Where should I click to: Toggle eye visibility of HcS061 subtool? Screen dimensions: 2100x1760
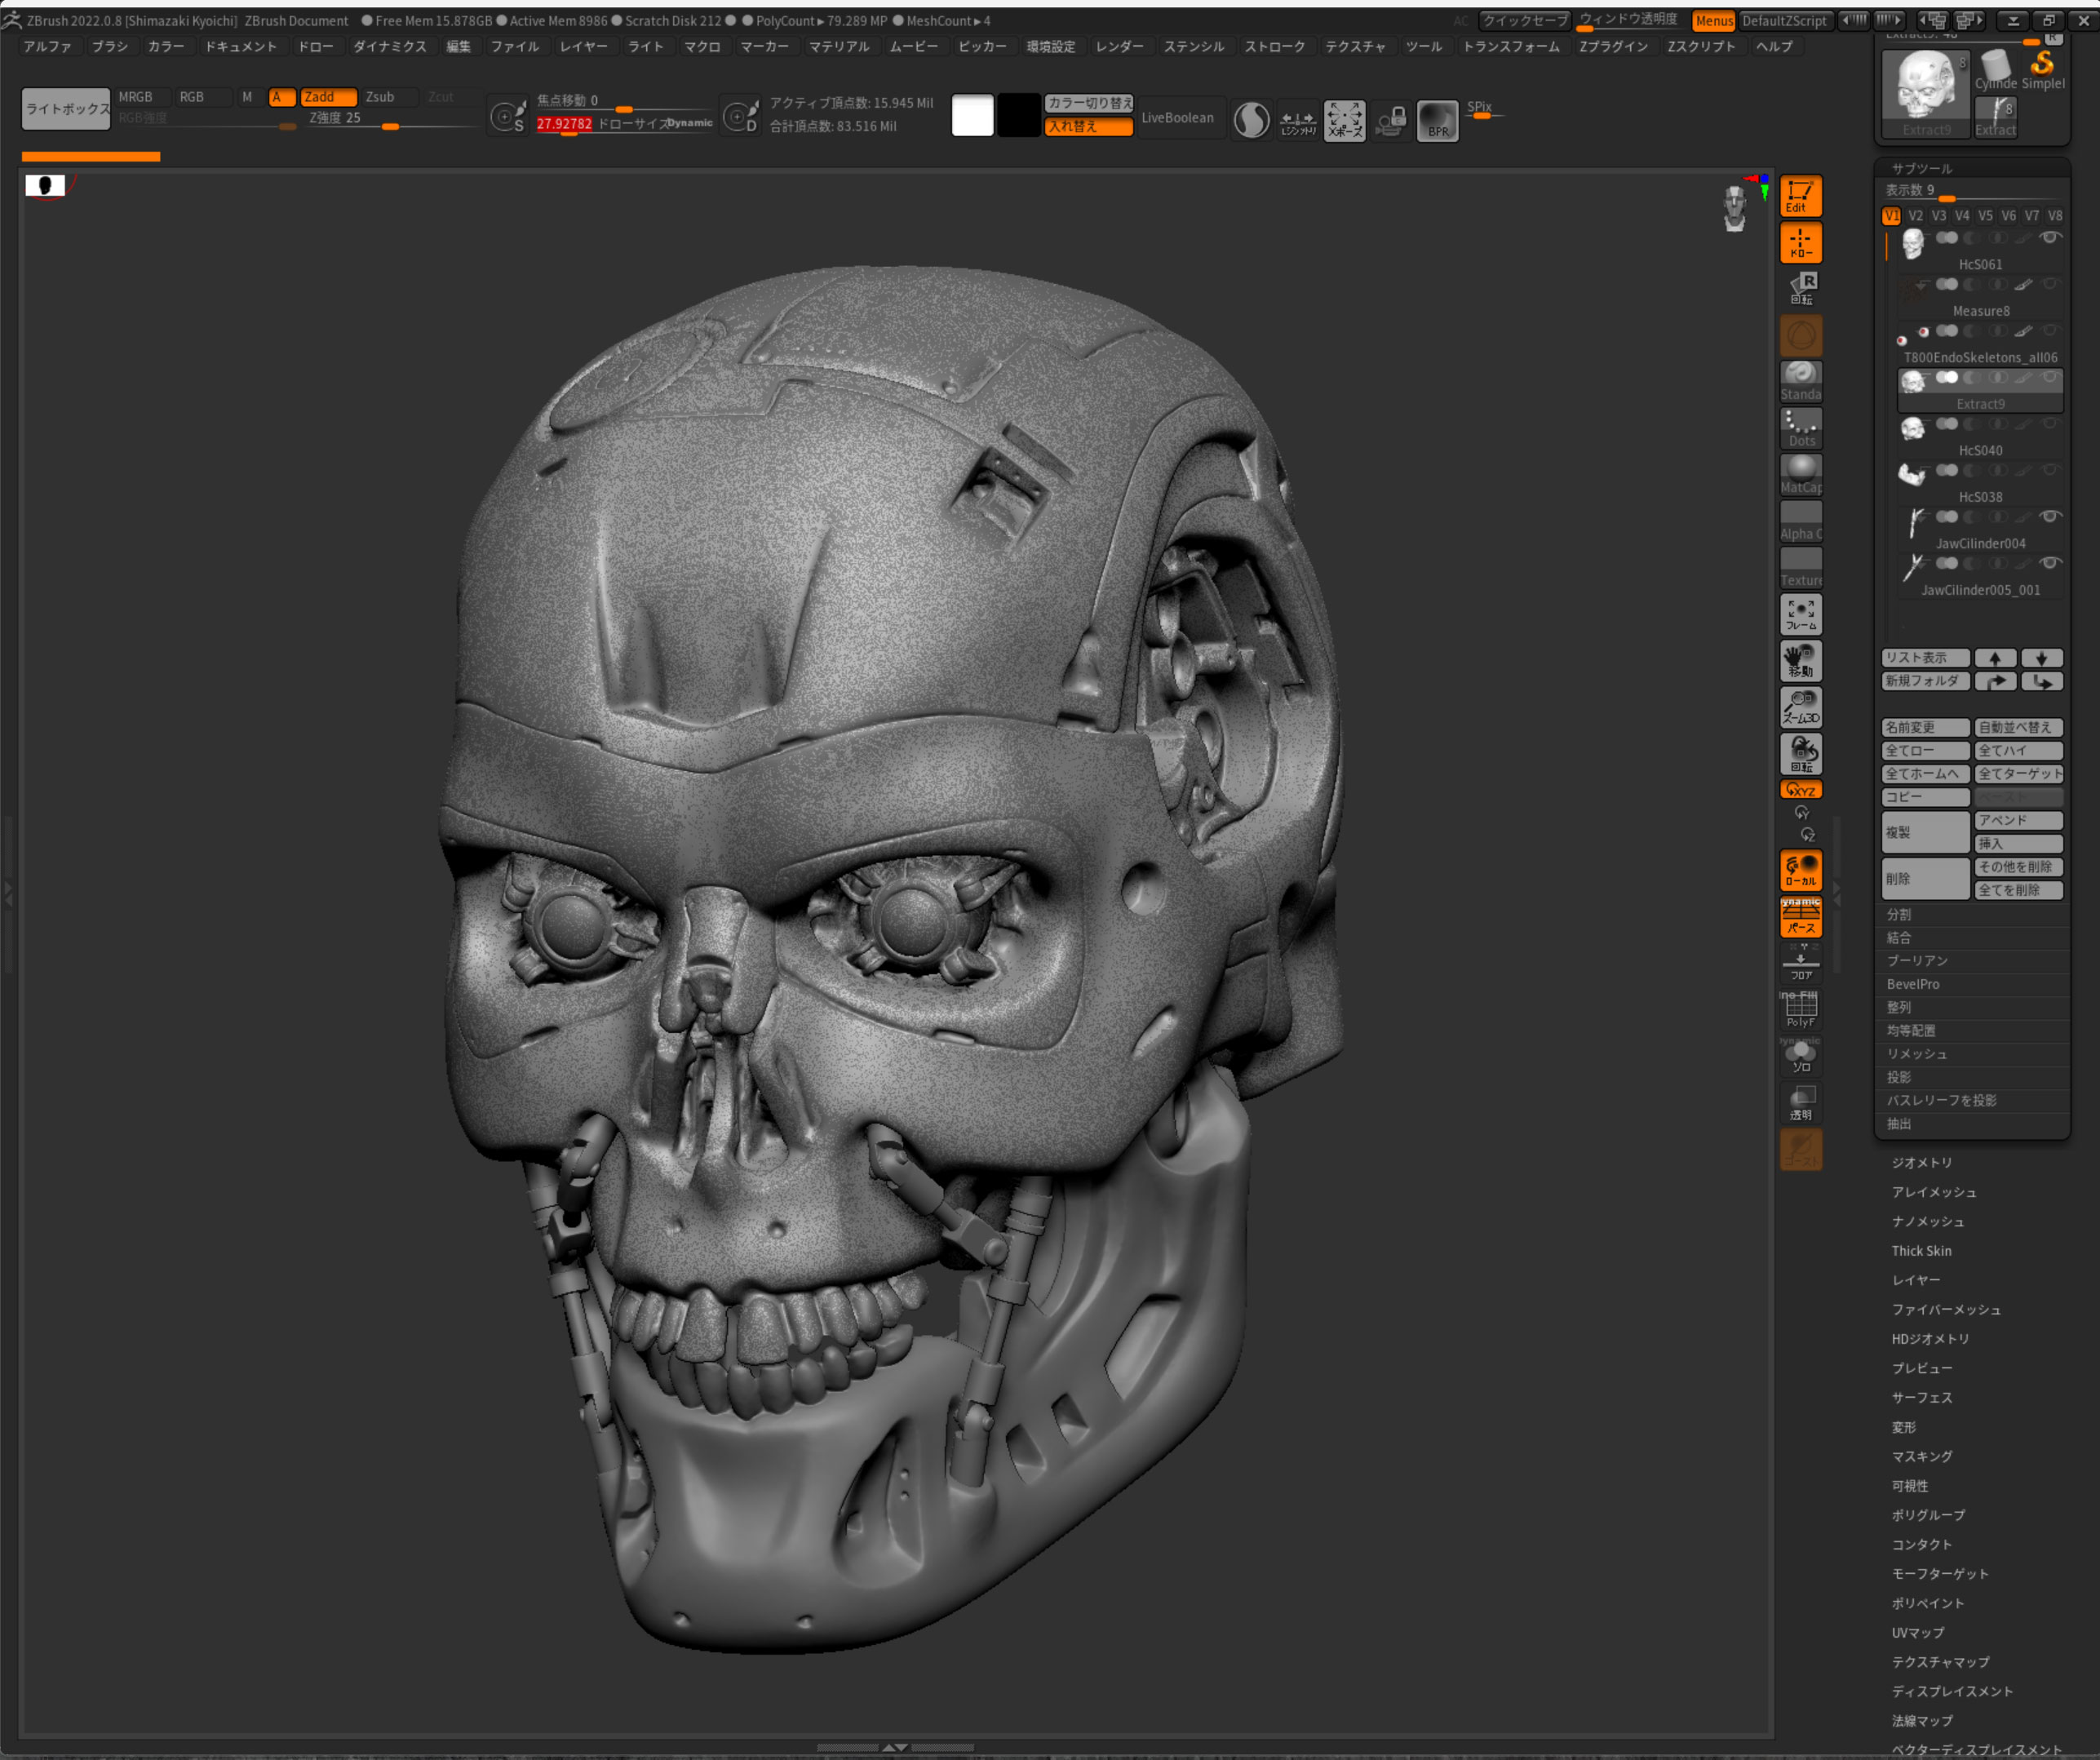tap(2050, 238)
